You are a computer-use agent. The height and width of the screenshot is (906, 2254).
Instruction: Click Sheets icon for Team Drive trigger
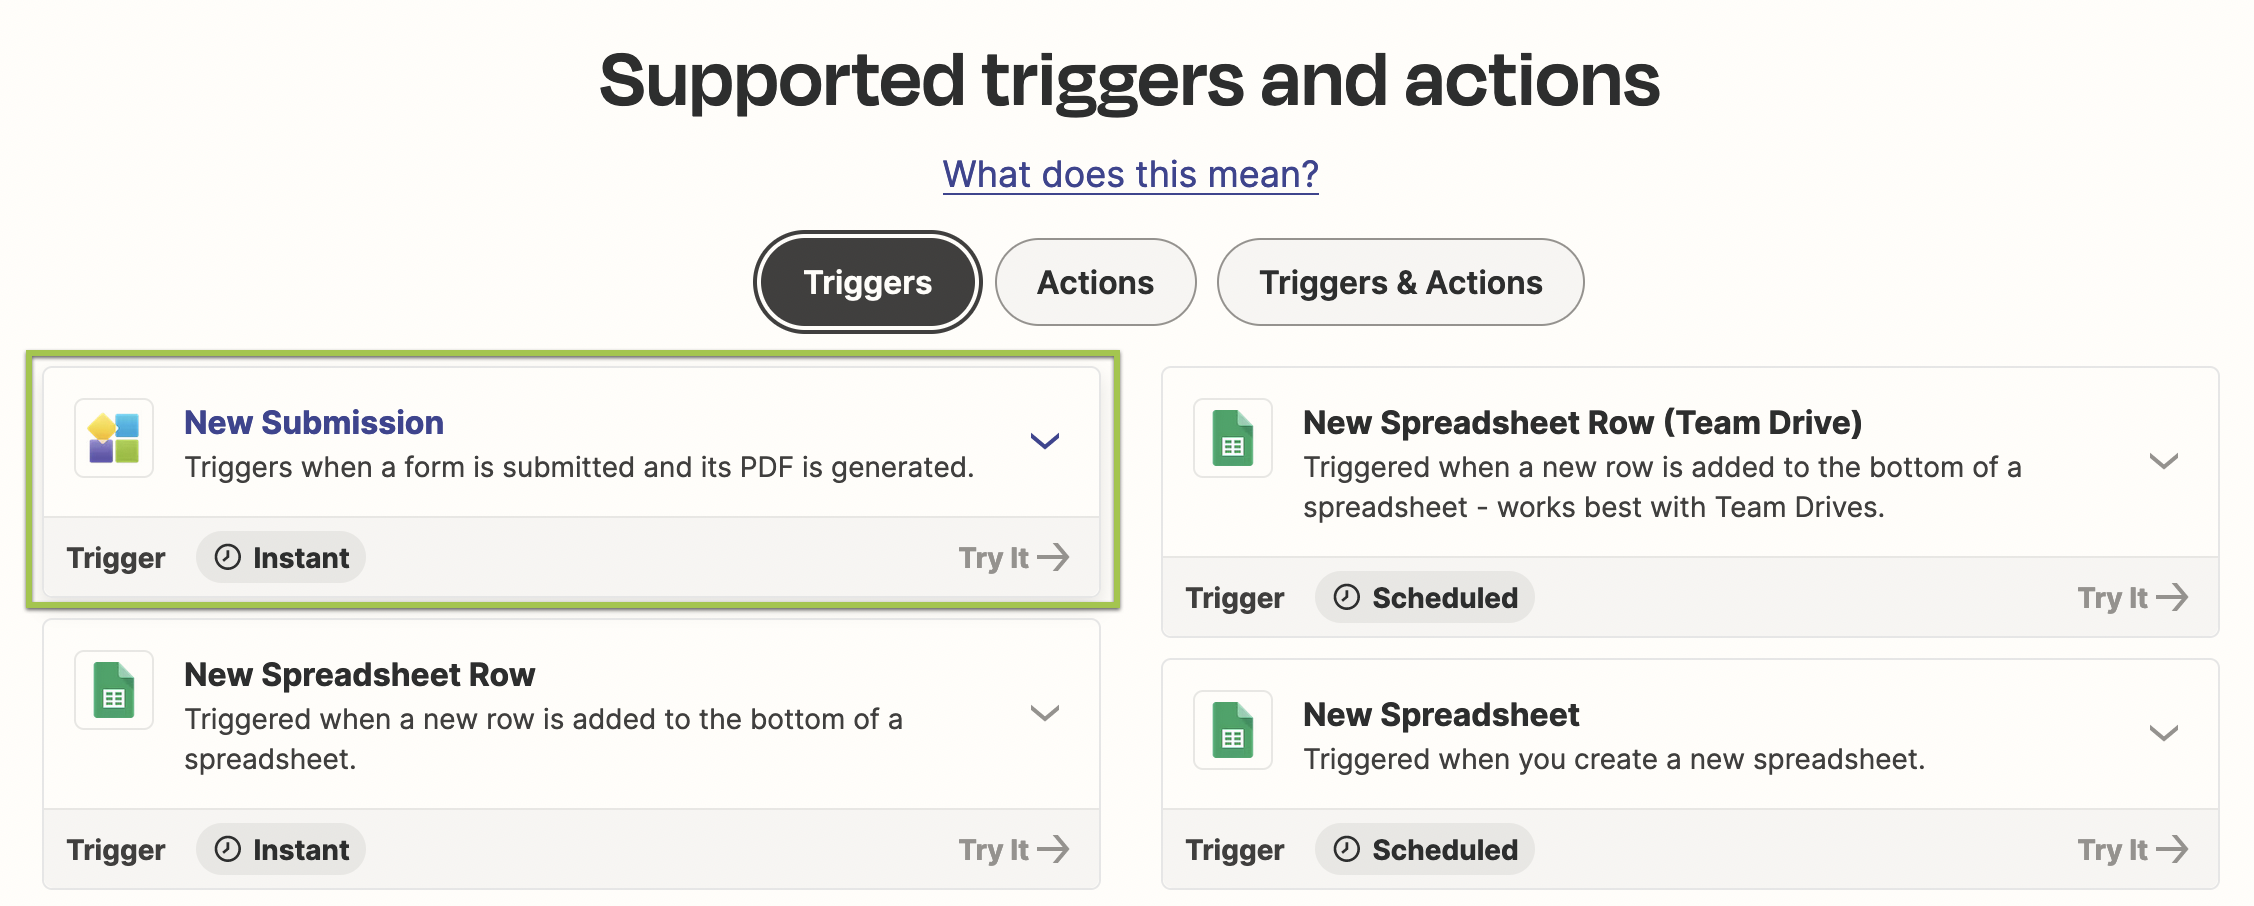(x=1233, y=439)
